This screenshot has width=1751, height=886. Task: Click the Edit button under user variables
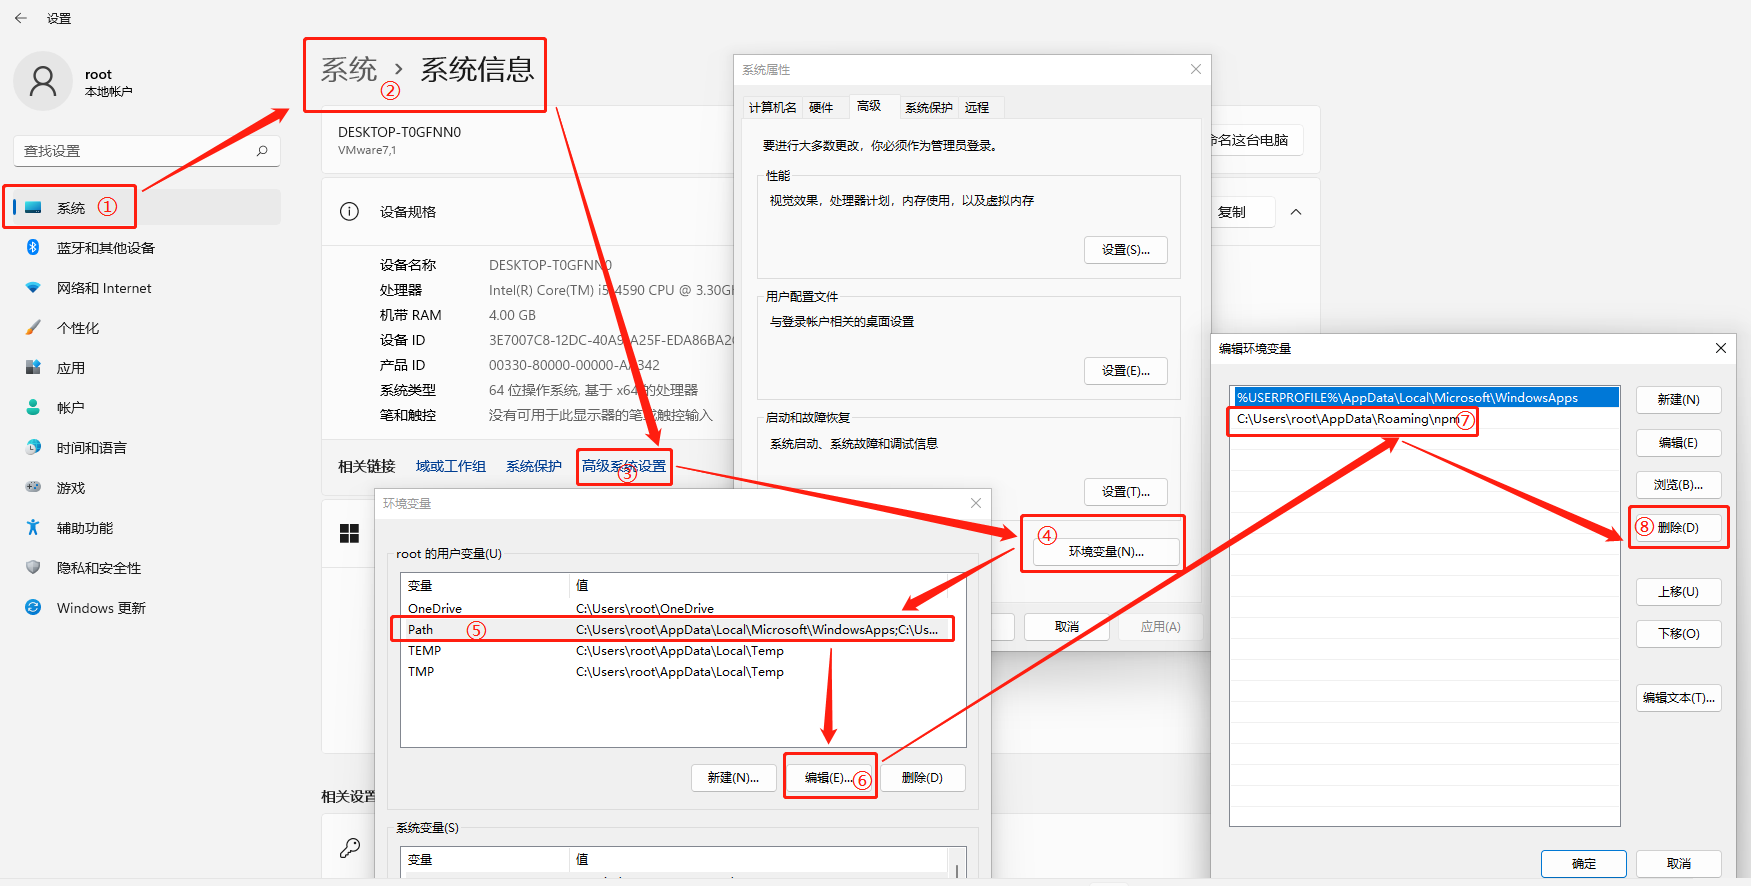point(828,778)
